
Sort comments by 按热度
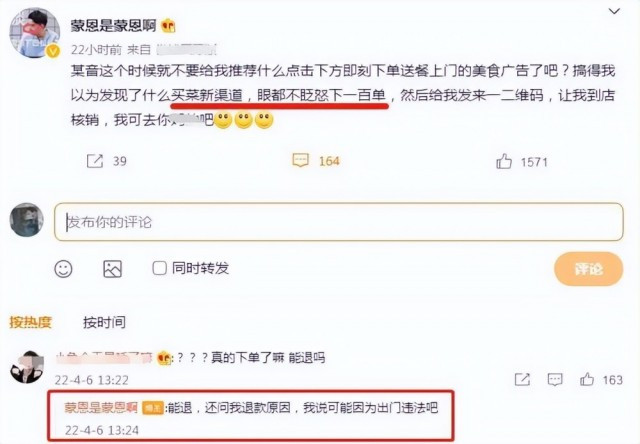31,322
